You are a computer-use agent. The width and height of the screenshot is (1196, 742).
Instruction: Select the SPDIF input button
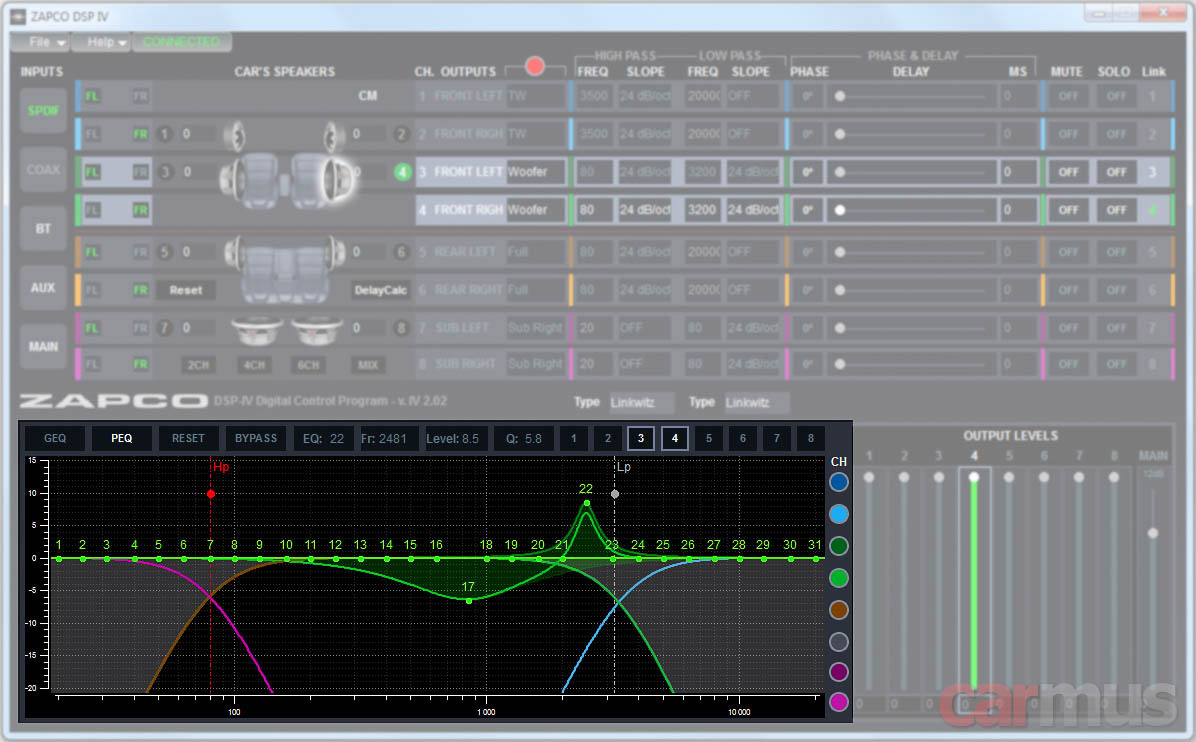tap(43, 111)
